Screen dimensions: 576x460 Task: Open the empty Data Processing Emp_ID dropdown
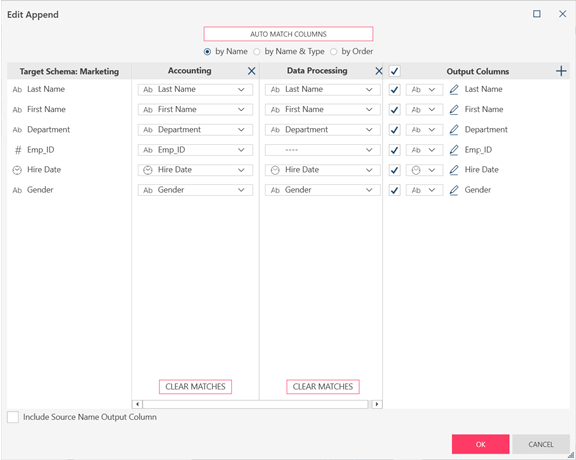(323, 150)
